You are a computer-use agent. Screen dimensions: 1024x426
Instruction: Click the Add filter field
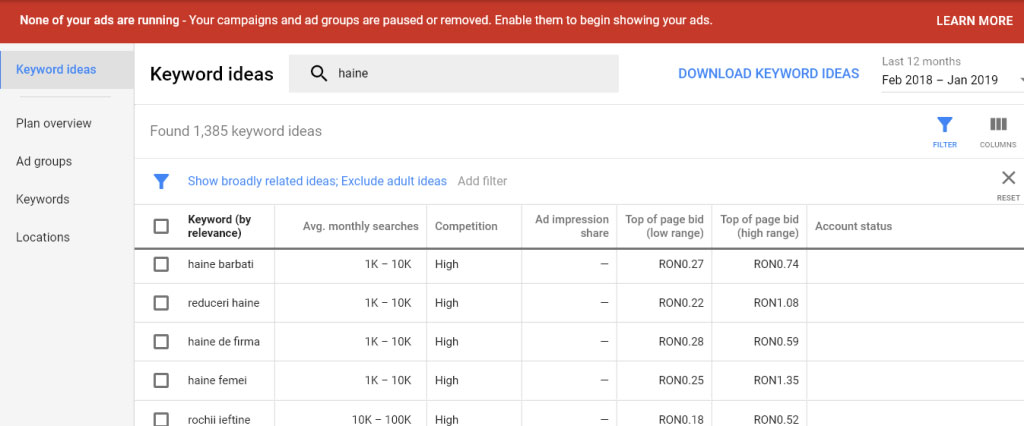click(x=482, y=182)
